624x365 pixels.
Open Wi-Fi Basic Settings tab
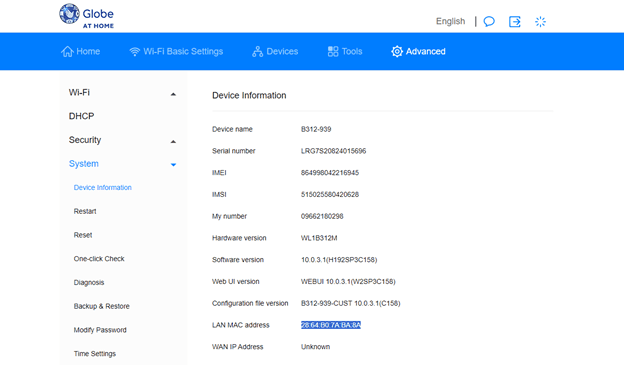(x=176, y=51)
